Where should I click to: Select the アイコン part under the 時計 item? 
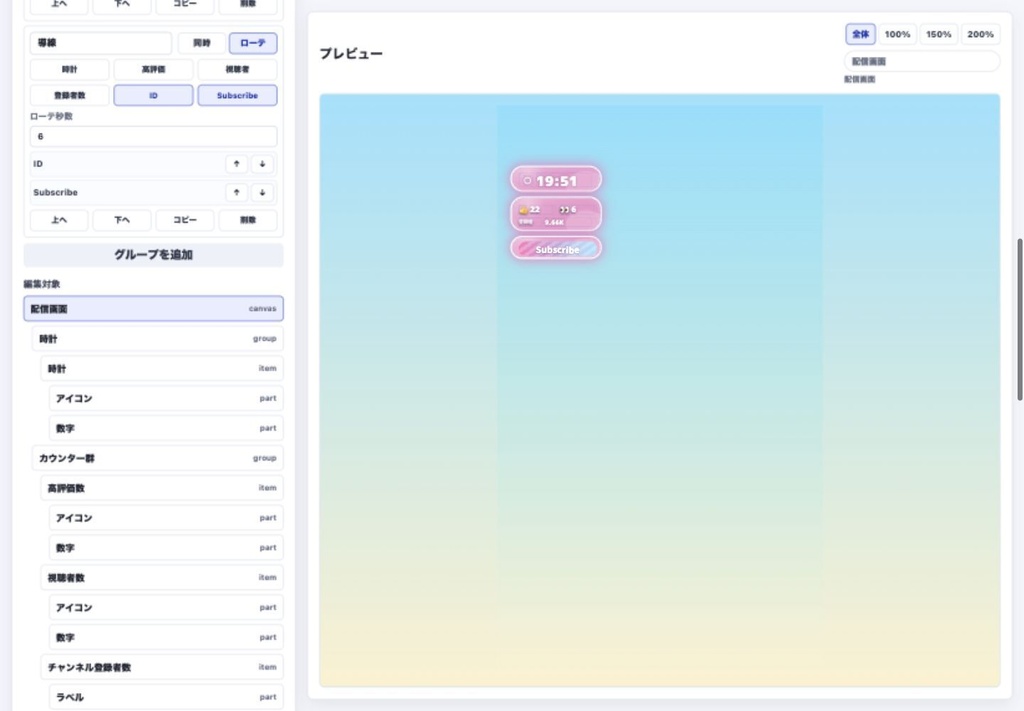[166, 398]
